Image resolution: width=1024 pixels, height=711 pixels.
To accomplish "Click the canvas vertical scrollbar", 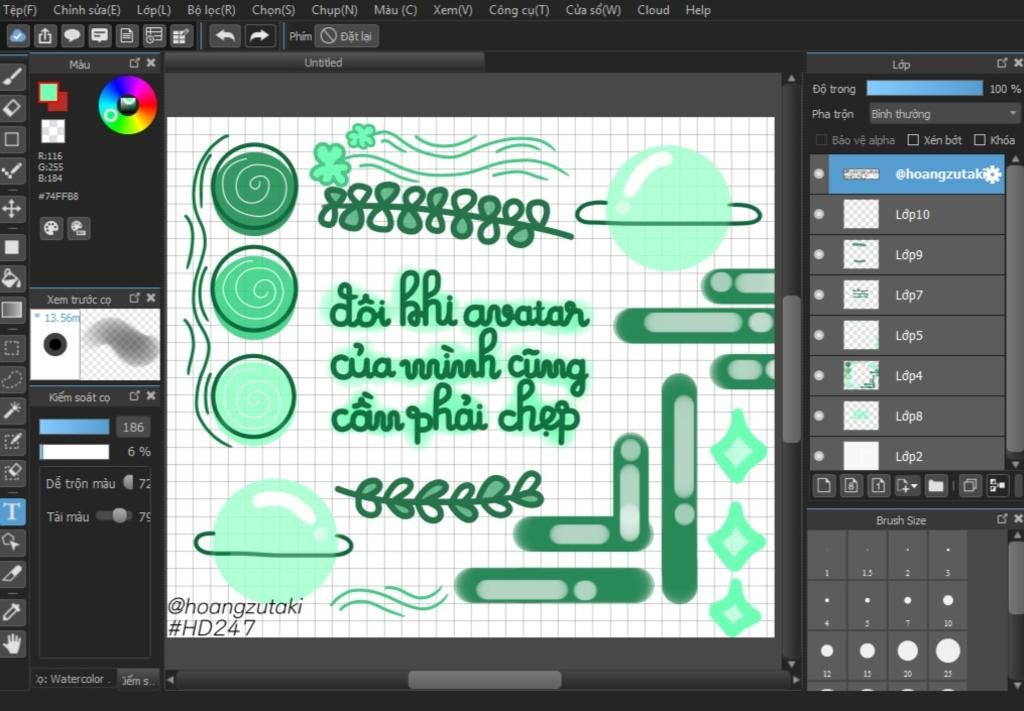I will click(792, 370).
